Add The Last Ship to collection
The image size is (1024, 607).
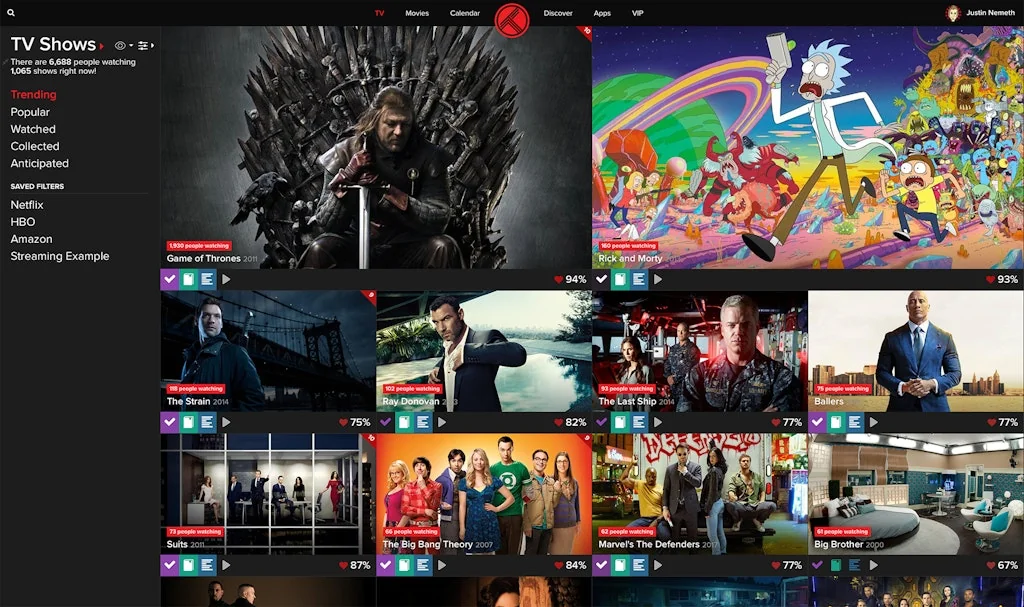tap(620, 422)
